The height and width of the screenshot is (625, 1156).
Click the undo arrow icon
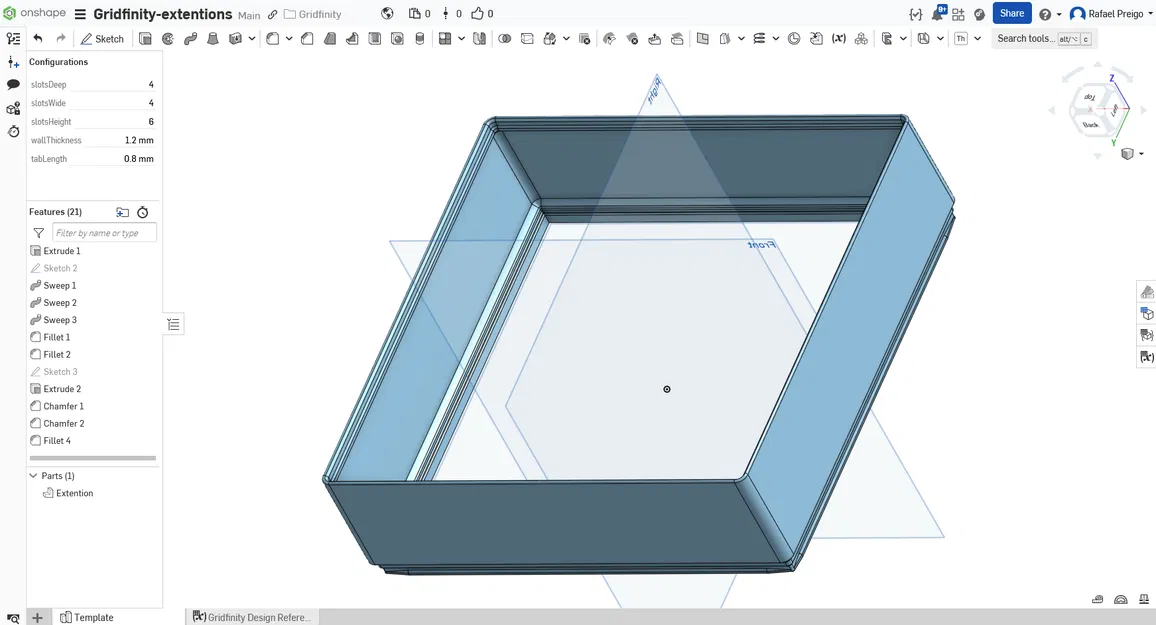(x=38, y=39)
